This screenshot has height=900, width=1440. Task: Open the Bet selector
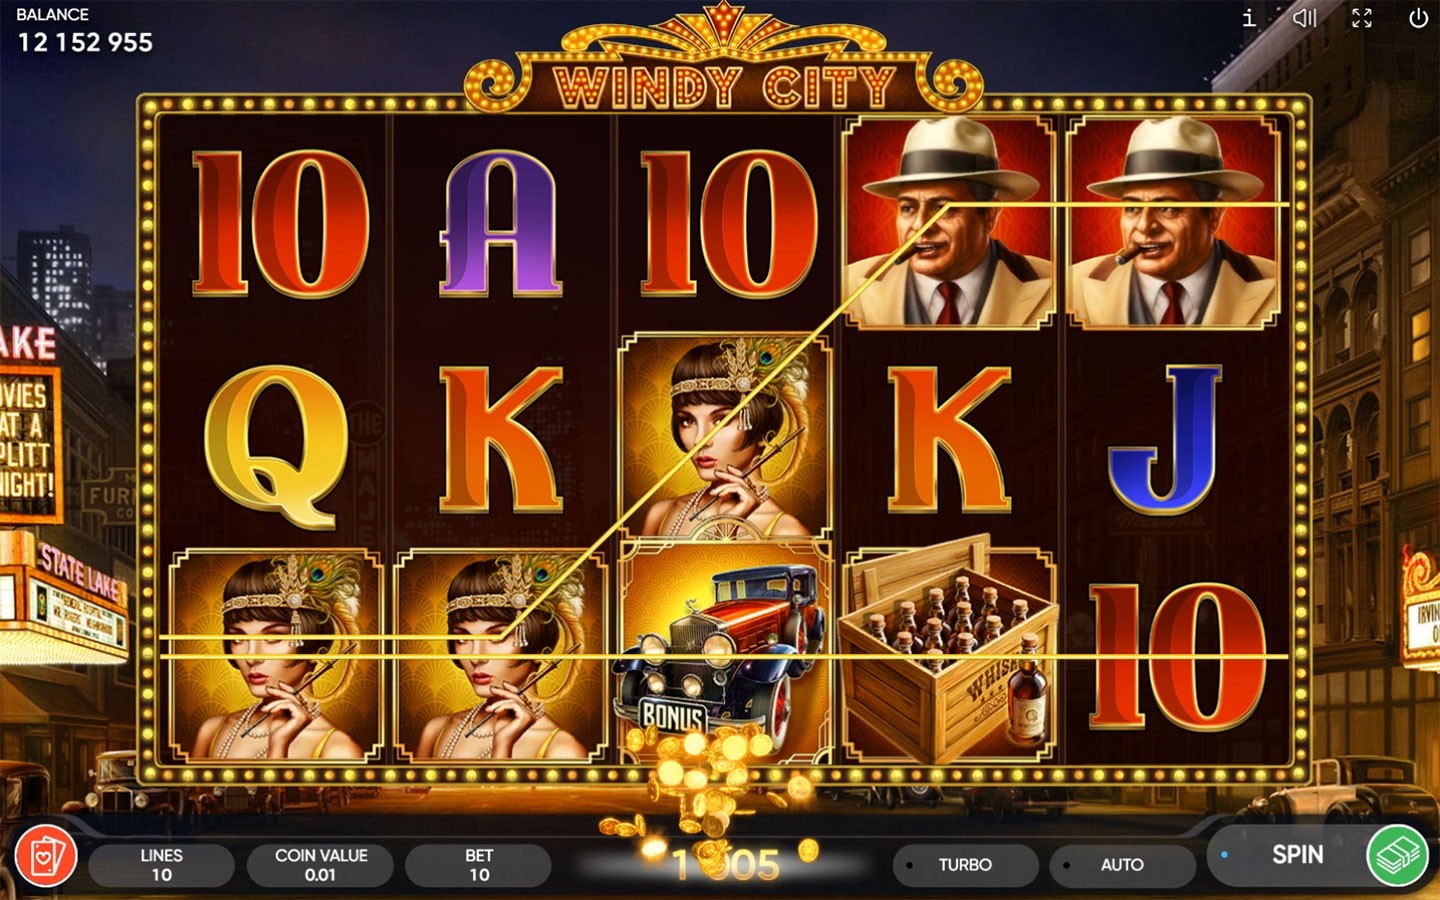point(479,865)
